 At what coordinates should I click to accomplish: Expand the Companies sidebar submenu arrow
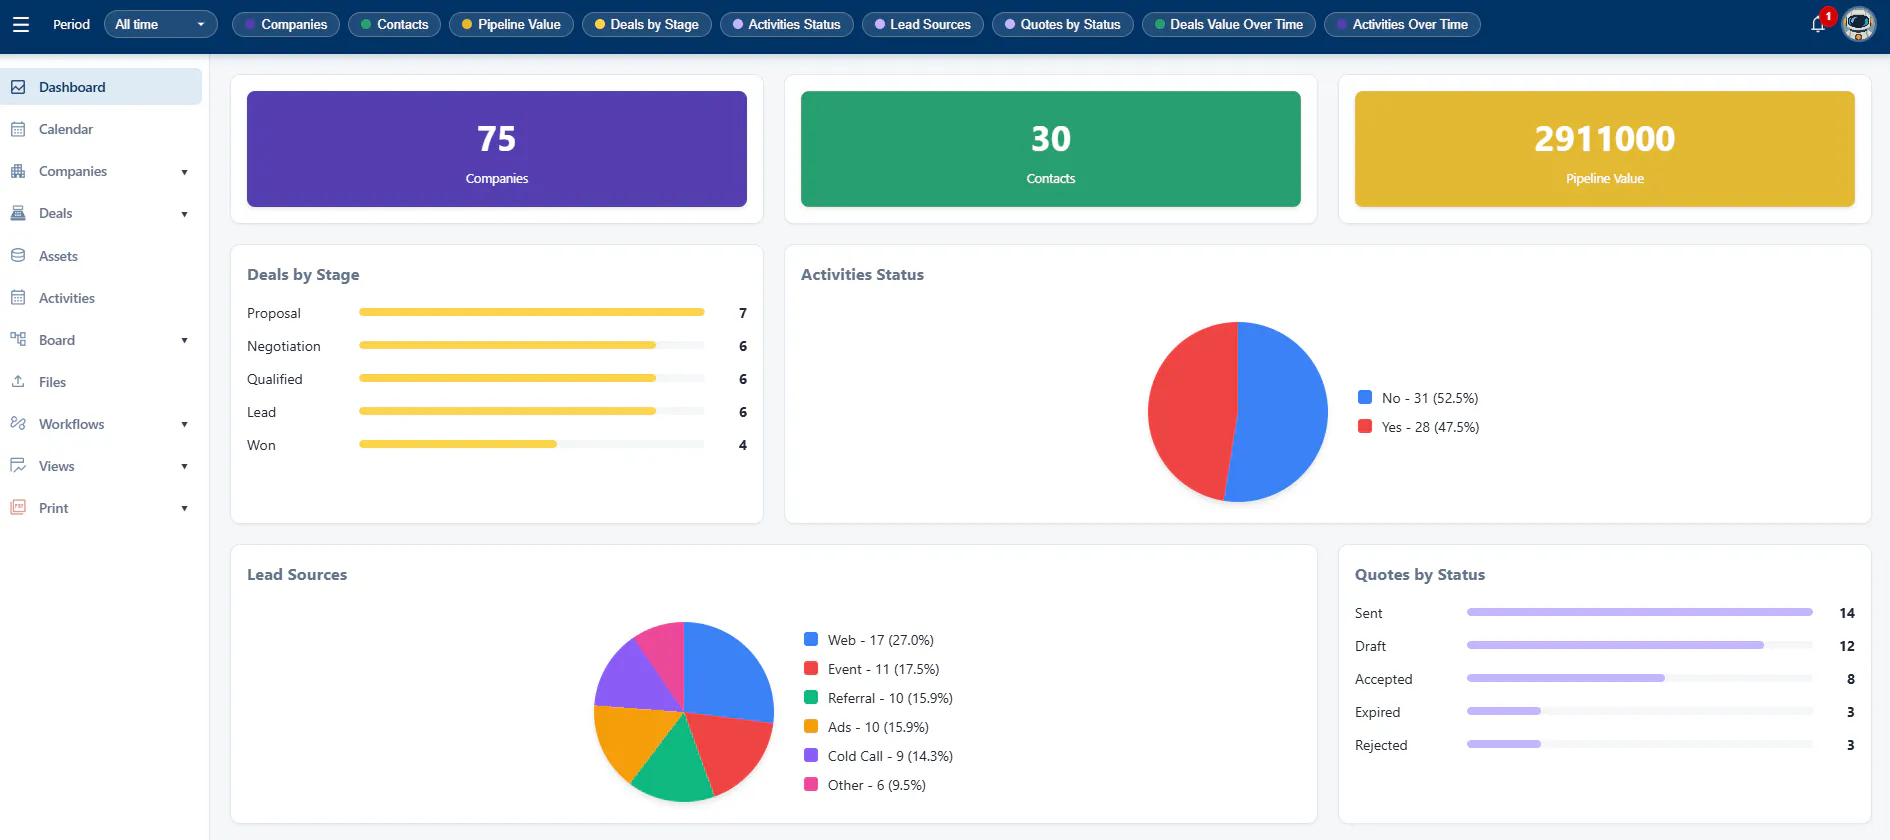pos(184,172)
